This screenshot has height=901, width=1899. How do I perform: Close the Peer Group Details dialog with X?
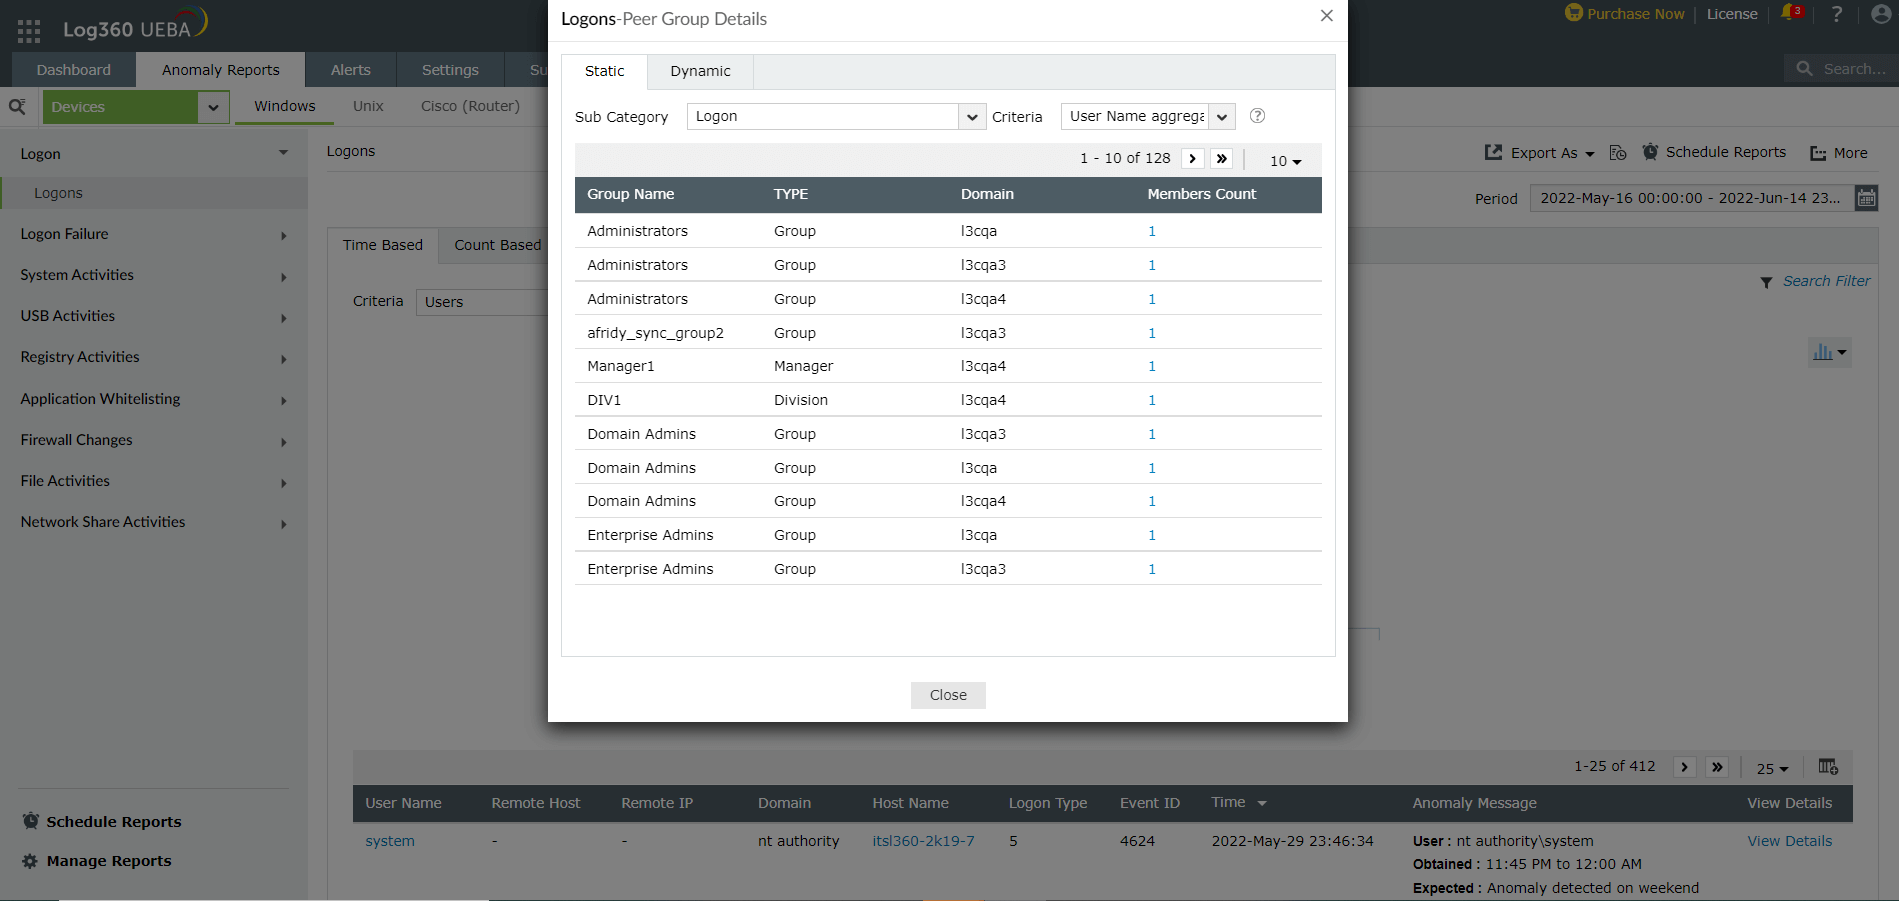[1327, 16]
